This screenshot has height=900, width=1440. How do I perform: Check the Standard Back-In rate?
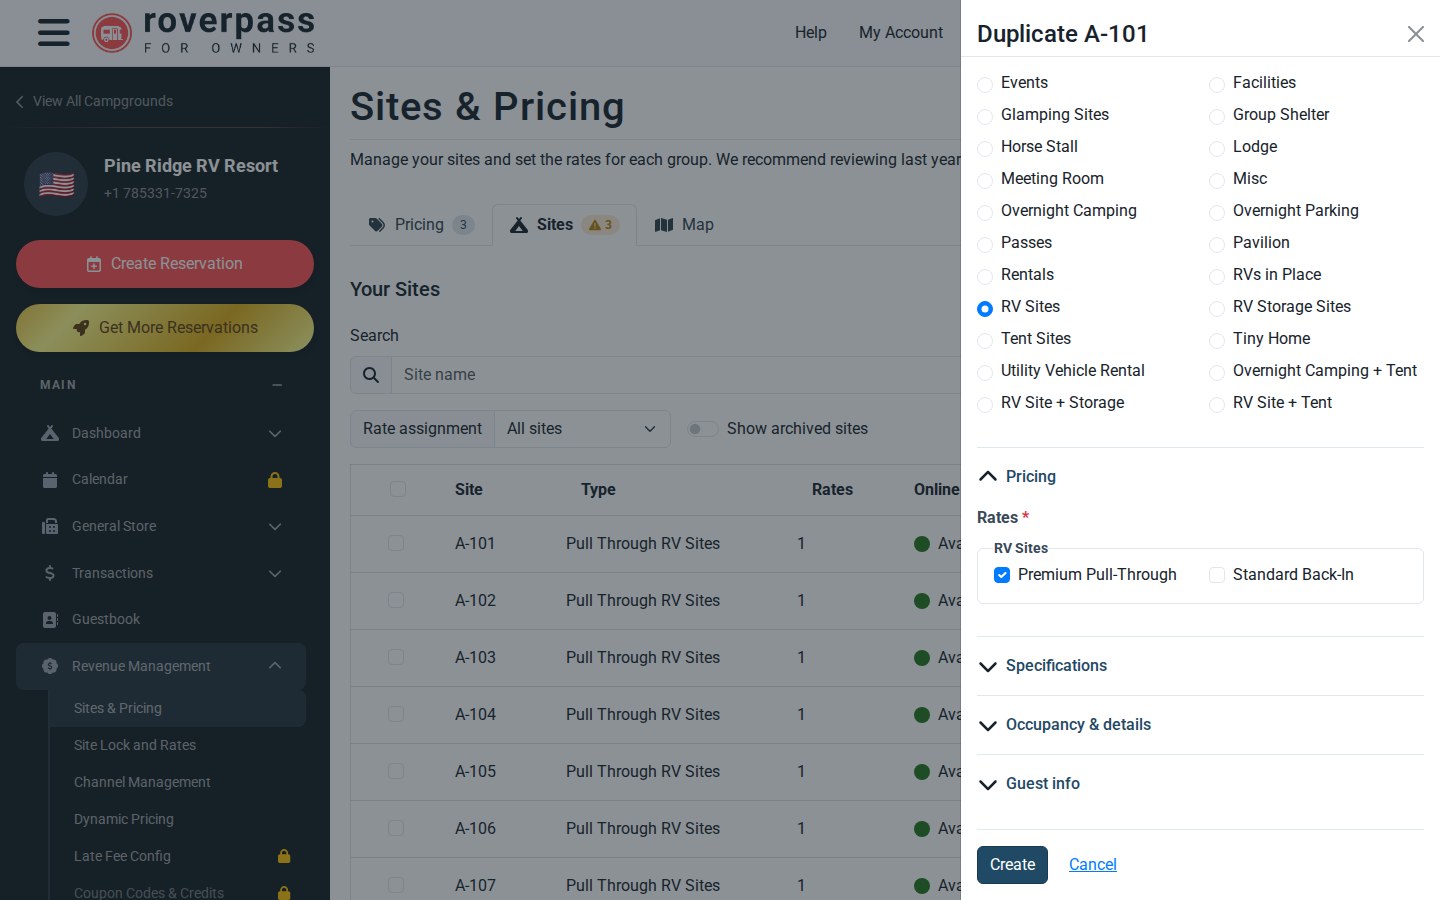click(x=1217, y=575)
